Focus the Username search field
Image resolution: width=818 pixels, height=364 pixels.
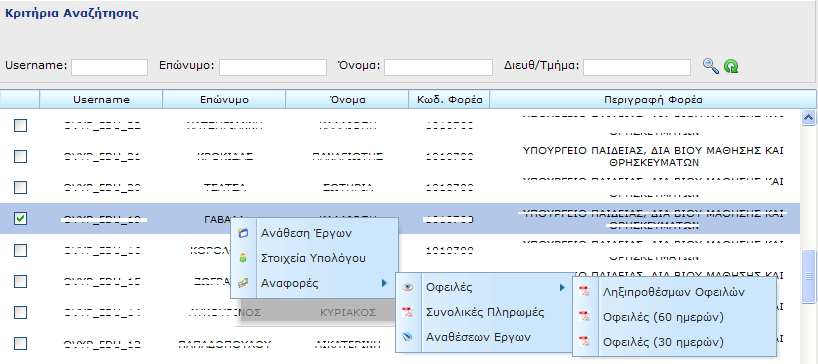click(110, 67)
